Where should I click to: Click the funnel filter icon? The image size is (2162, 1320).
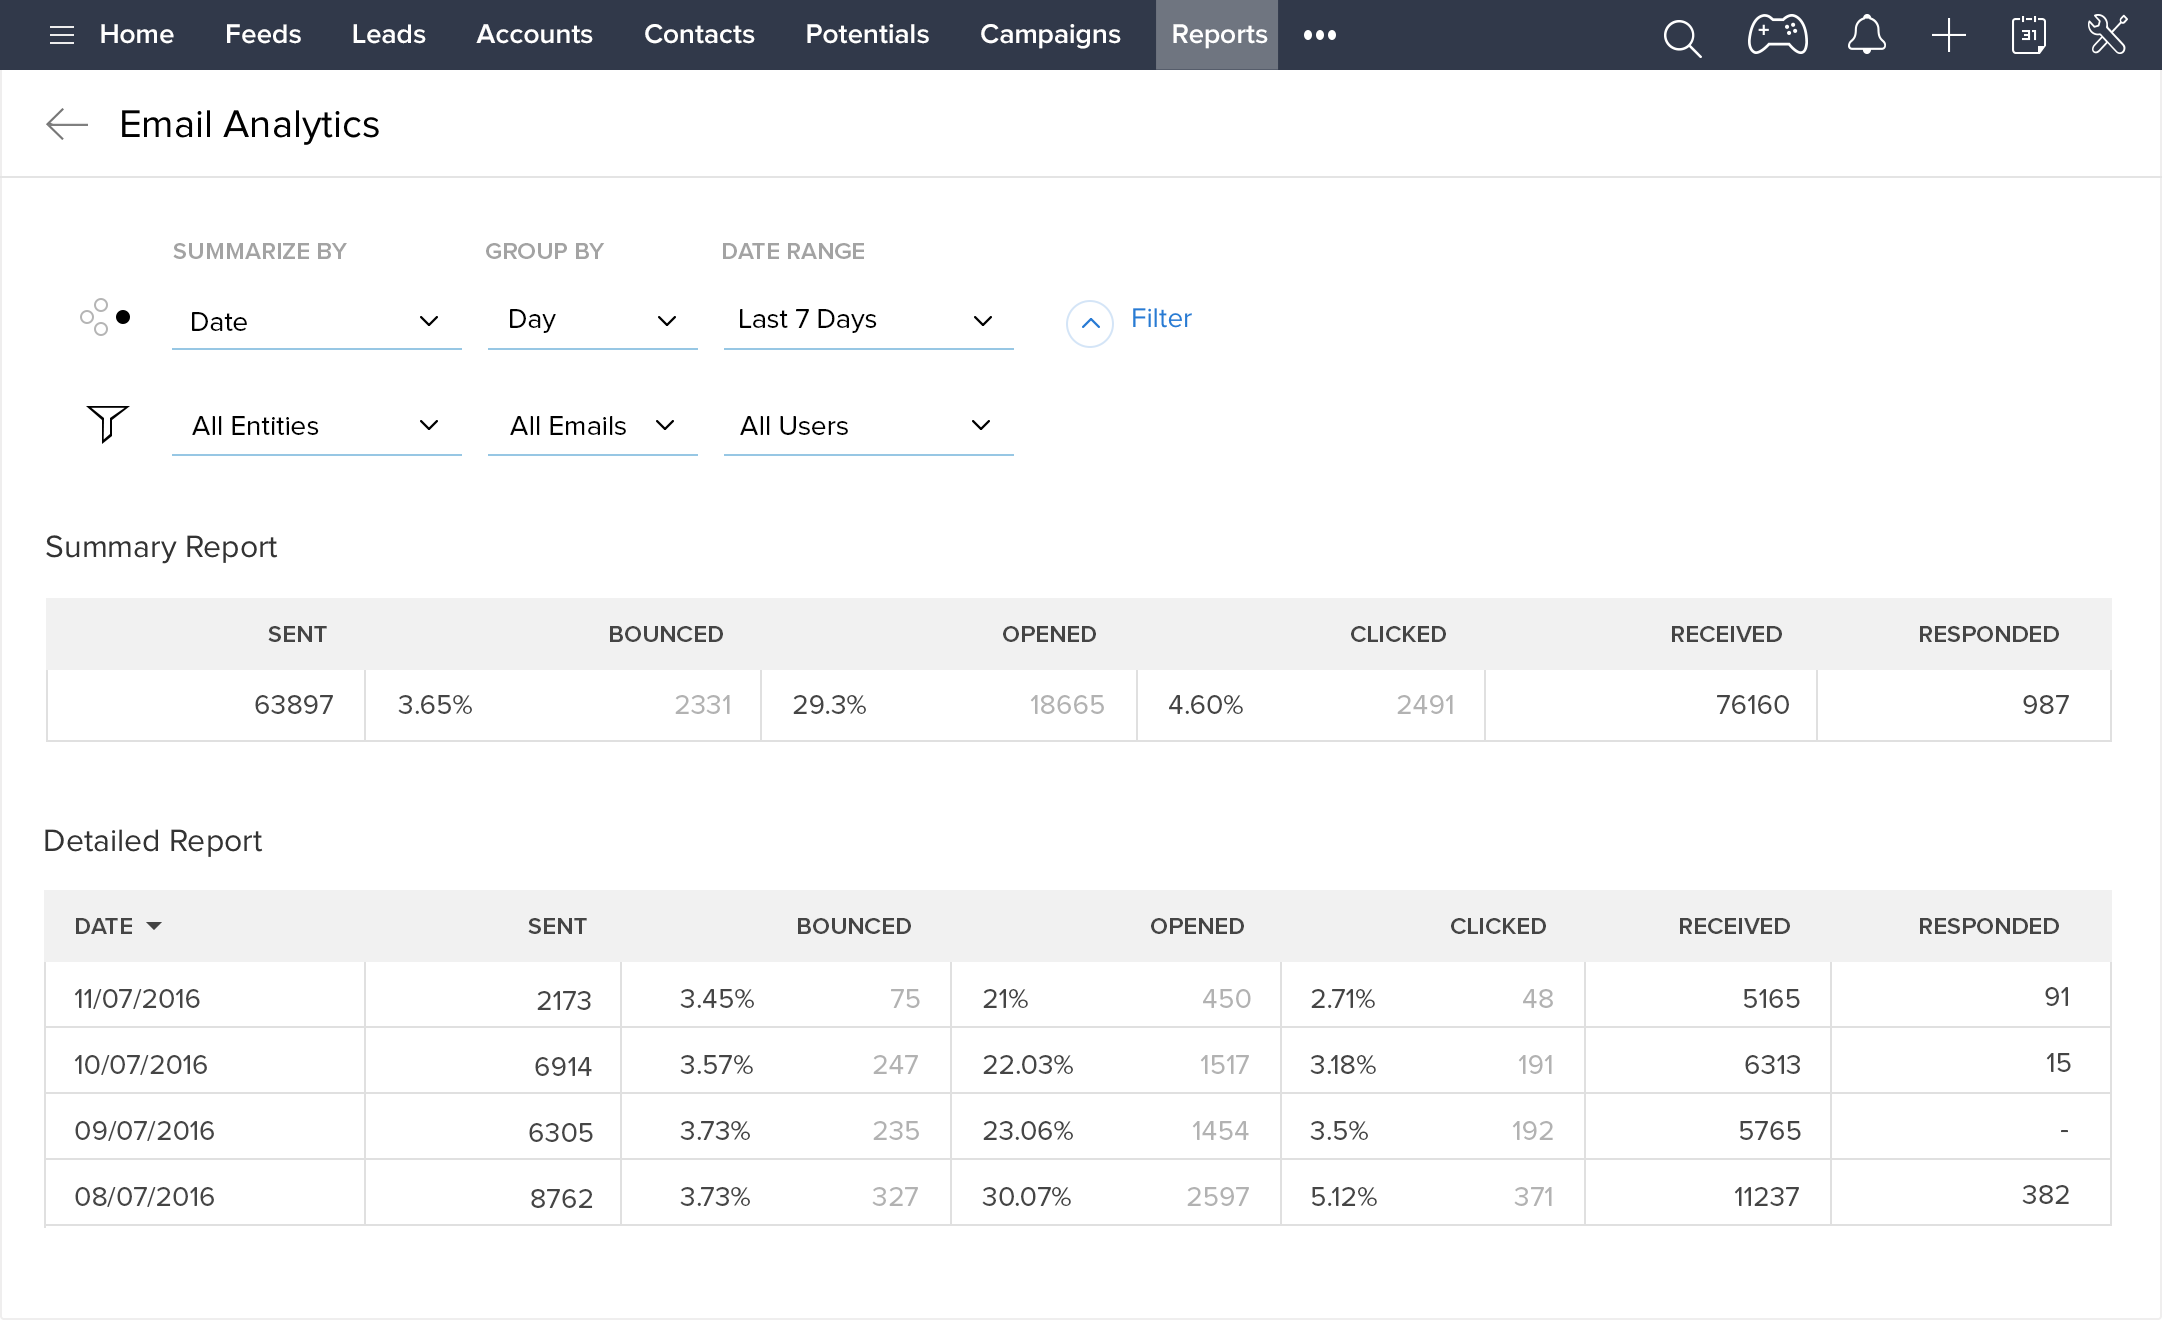point(107,423)
